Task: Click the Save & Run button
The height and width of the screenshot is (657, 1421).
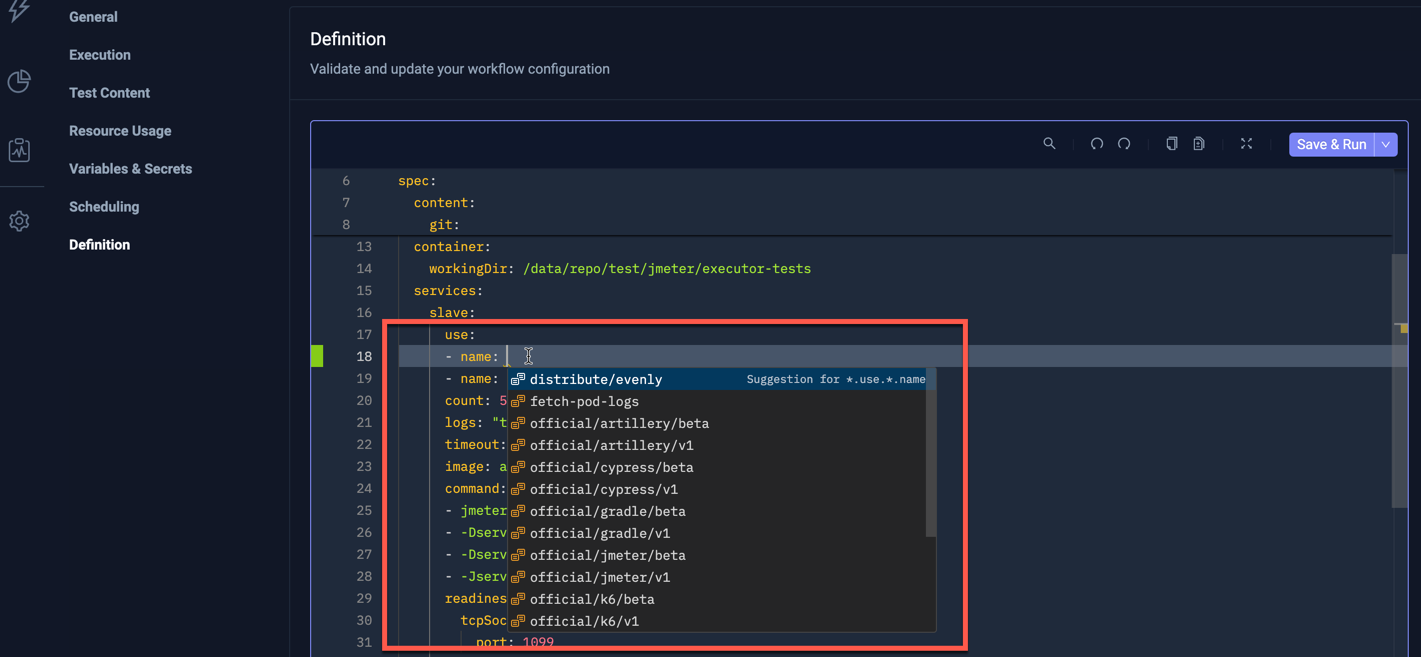Action: coord(1331,144)
